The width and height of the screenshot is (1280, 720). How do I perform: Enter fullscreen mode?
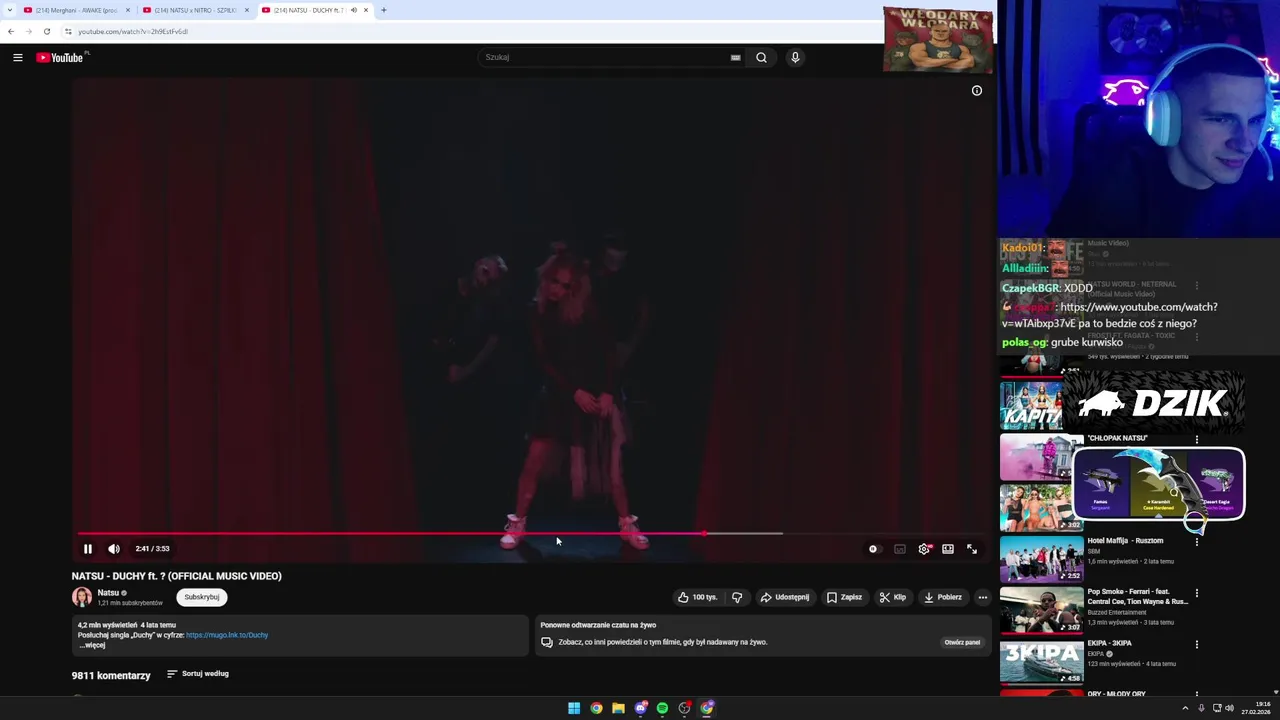pyautogui.click(x=972, y=549)
